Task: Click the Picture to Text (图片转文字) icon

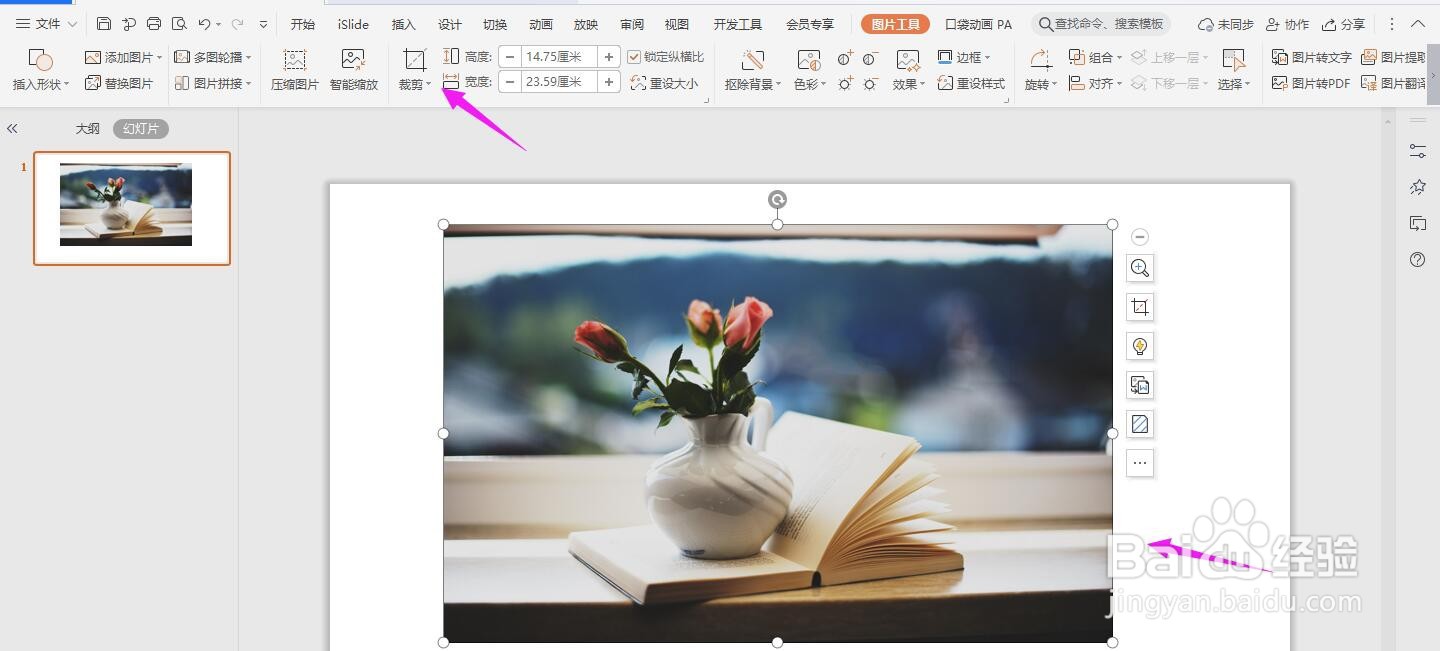Action: pos(1280,58)
